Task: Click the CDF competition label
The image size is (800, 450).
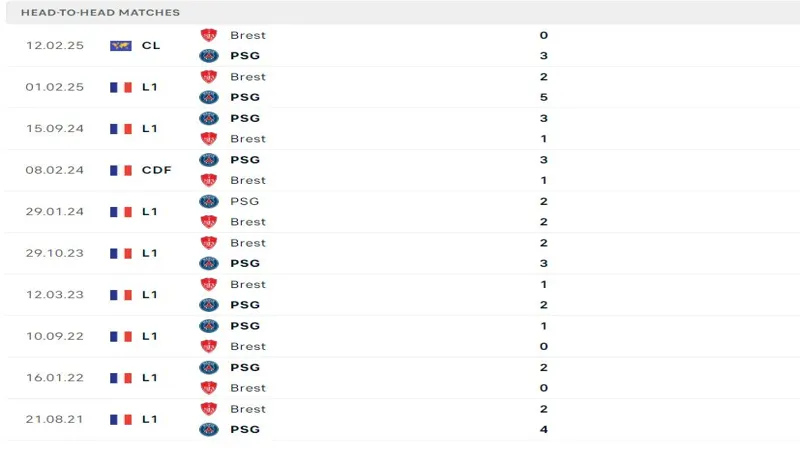Action: coord(156,170)
